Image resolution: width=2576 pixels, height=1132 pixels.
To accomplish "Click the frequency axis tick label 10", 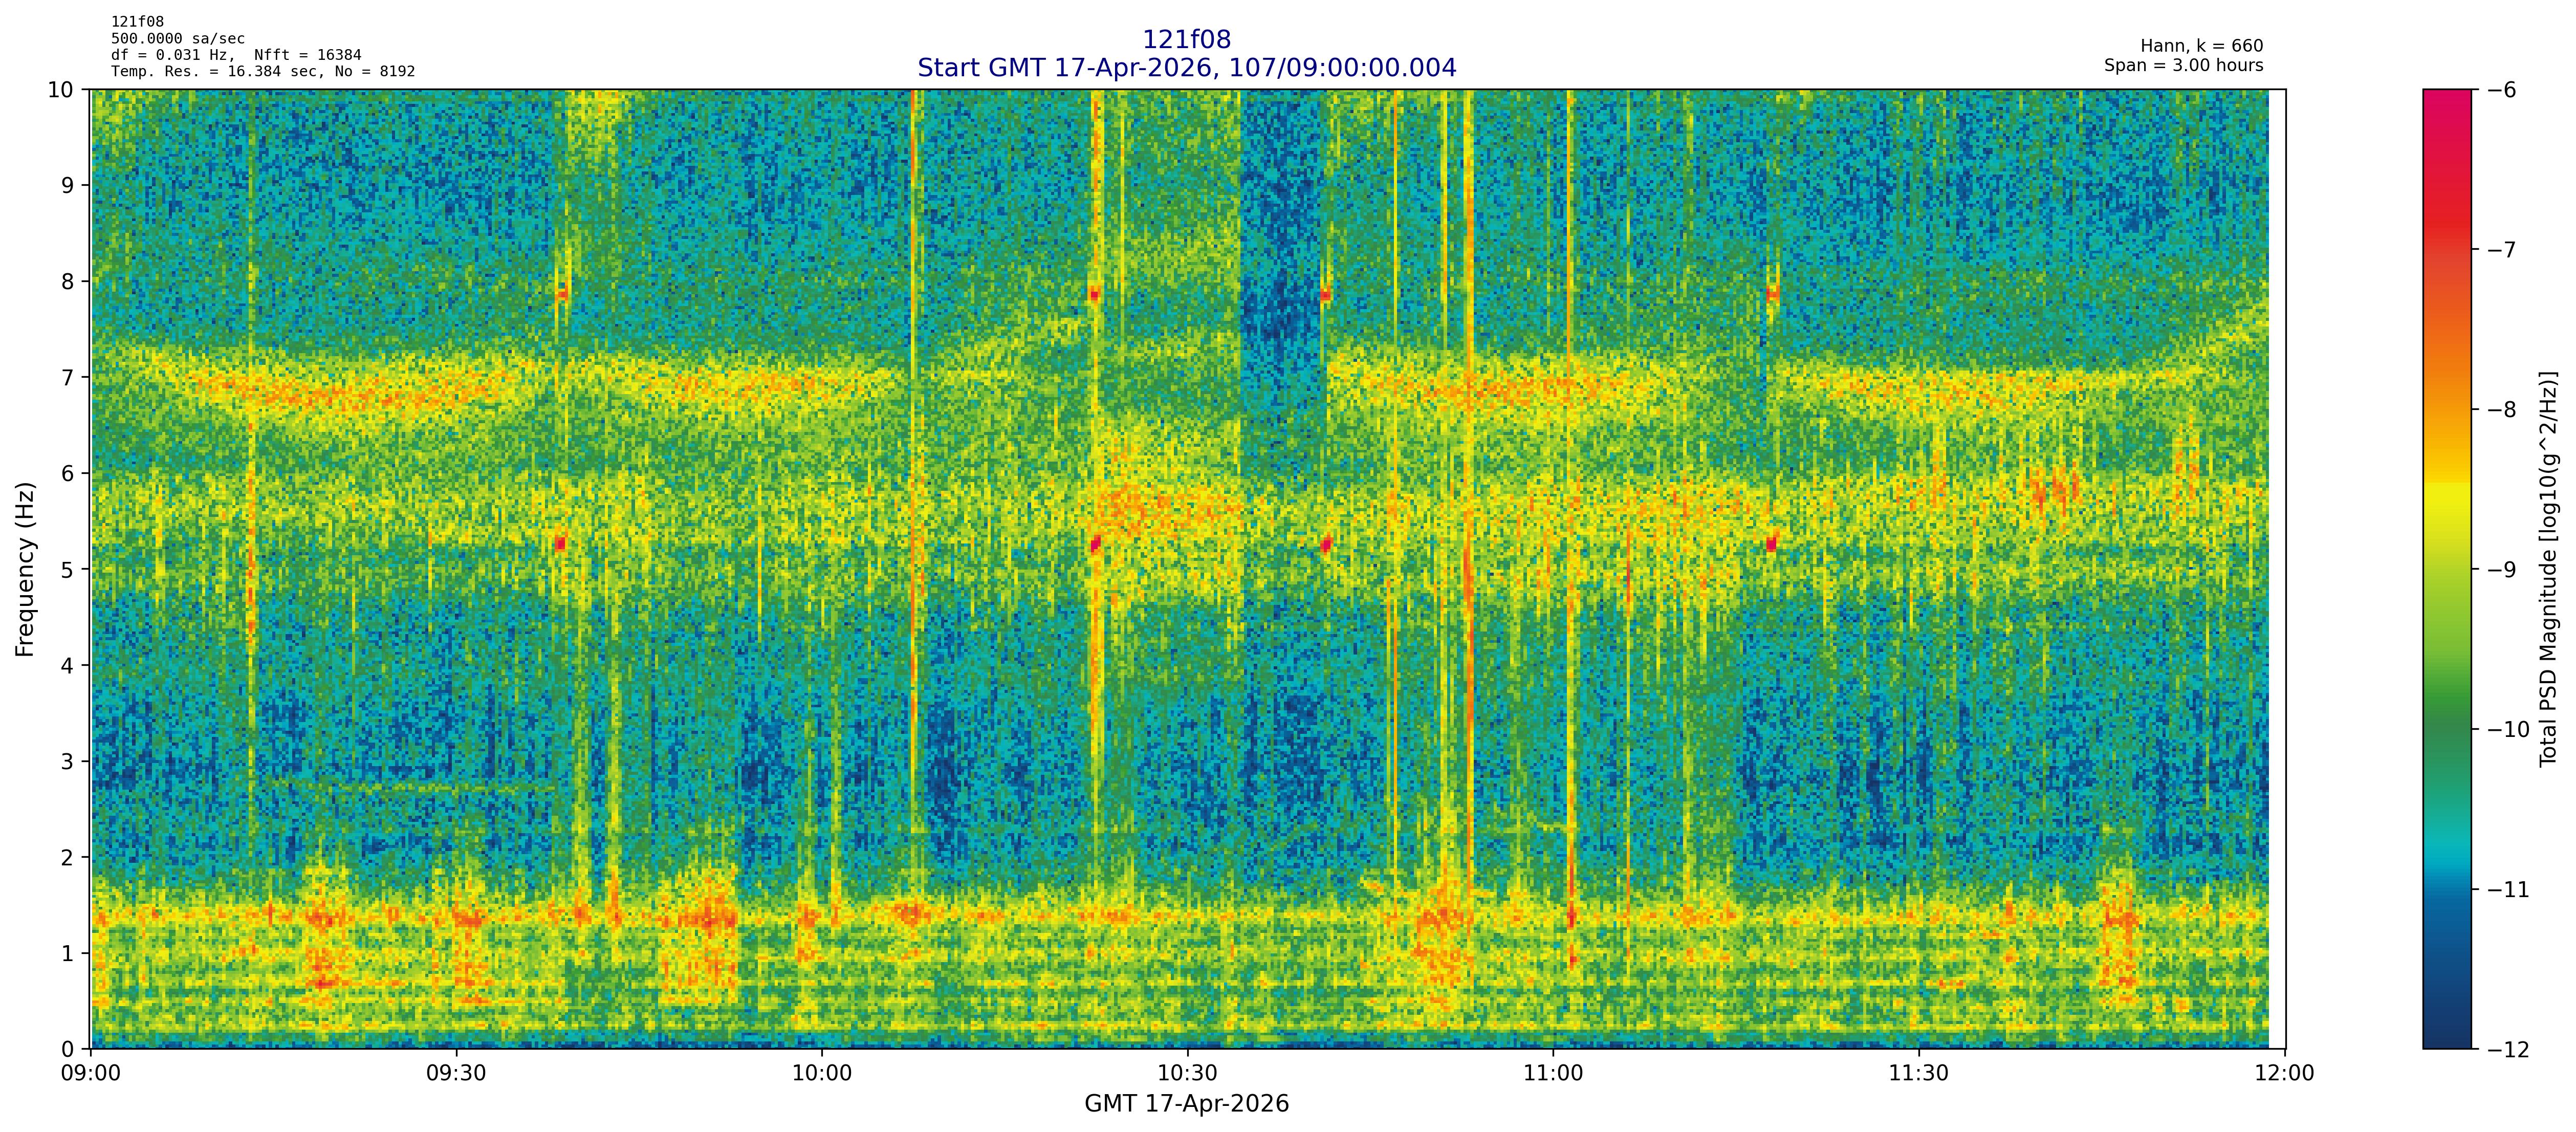I will click(61, 90).
